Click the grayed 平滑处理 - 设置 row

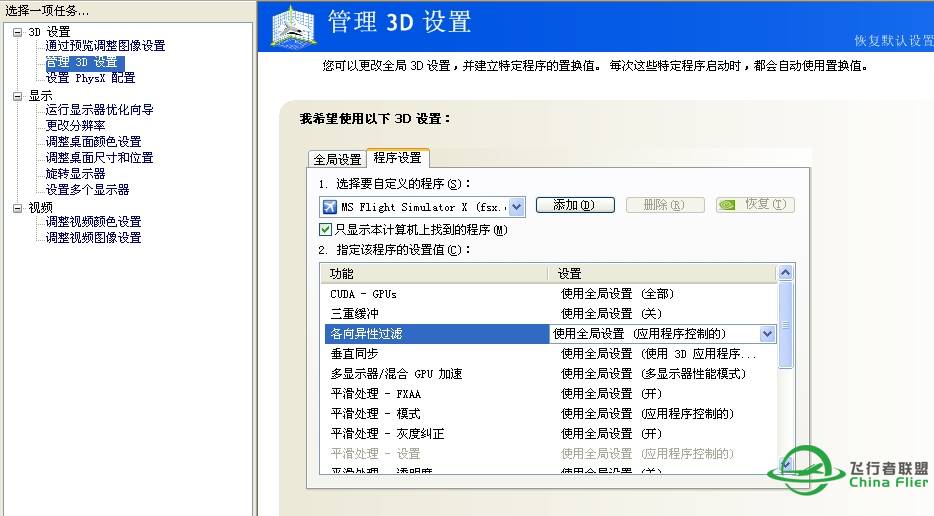[x=550, y=453]
